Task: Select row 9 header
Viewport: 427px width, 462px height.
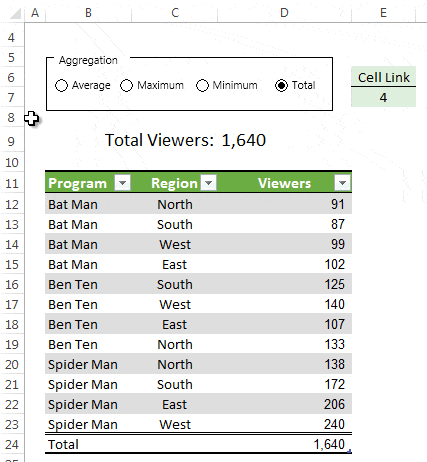Action: point(11,141)
